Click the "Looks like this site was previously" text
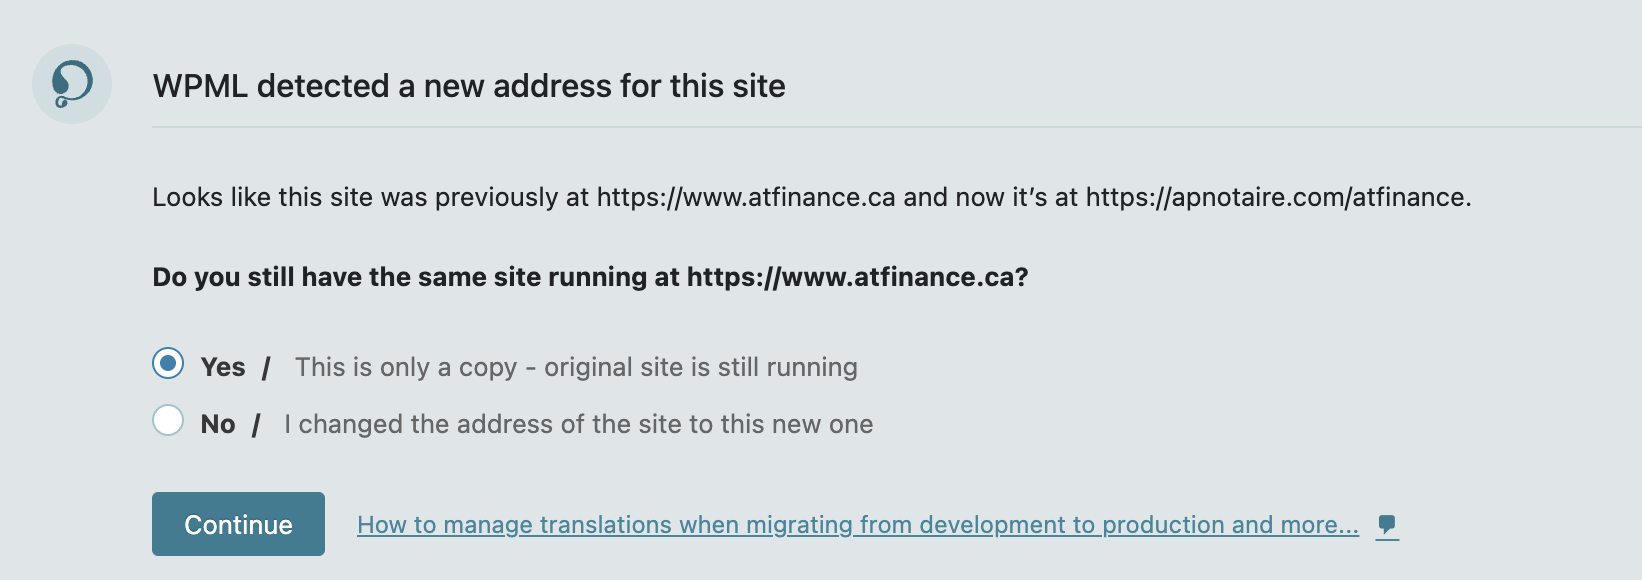Image resolution: width=1642 pixels, height=580 pixels. [370, 197]
